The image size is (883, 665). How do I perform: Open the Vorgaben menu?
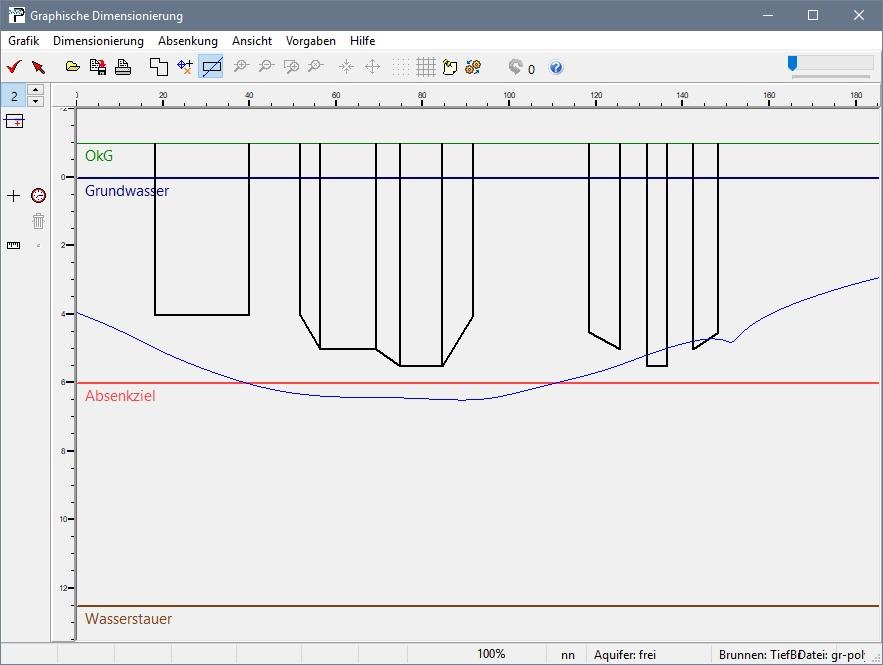[x=310, y=41]
